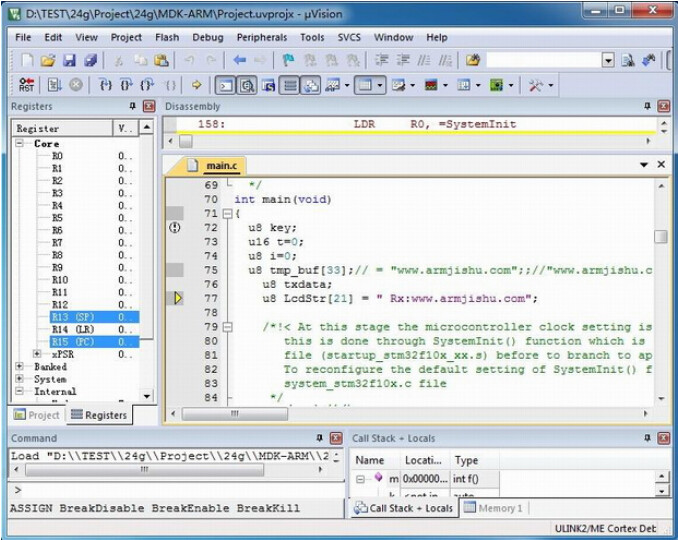
Task: Toggle pin on the Command panel
Action: click(320, 438)
